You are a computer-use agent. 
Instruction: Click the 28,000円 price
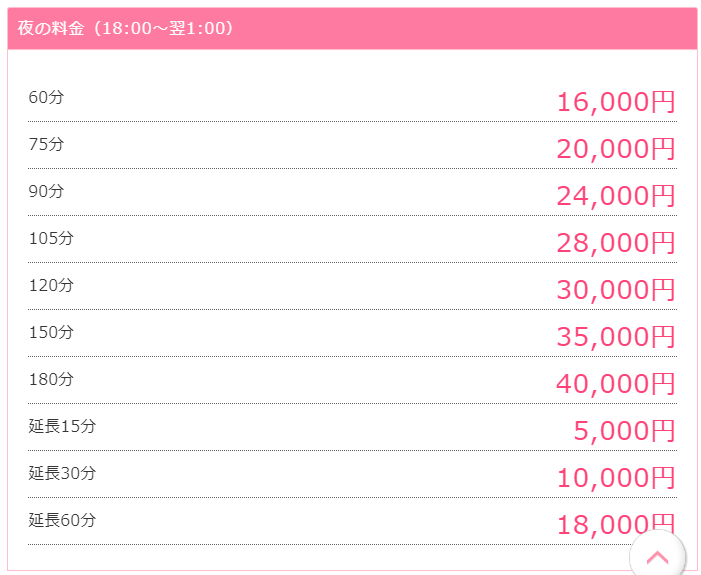(x=616, y=243)
